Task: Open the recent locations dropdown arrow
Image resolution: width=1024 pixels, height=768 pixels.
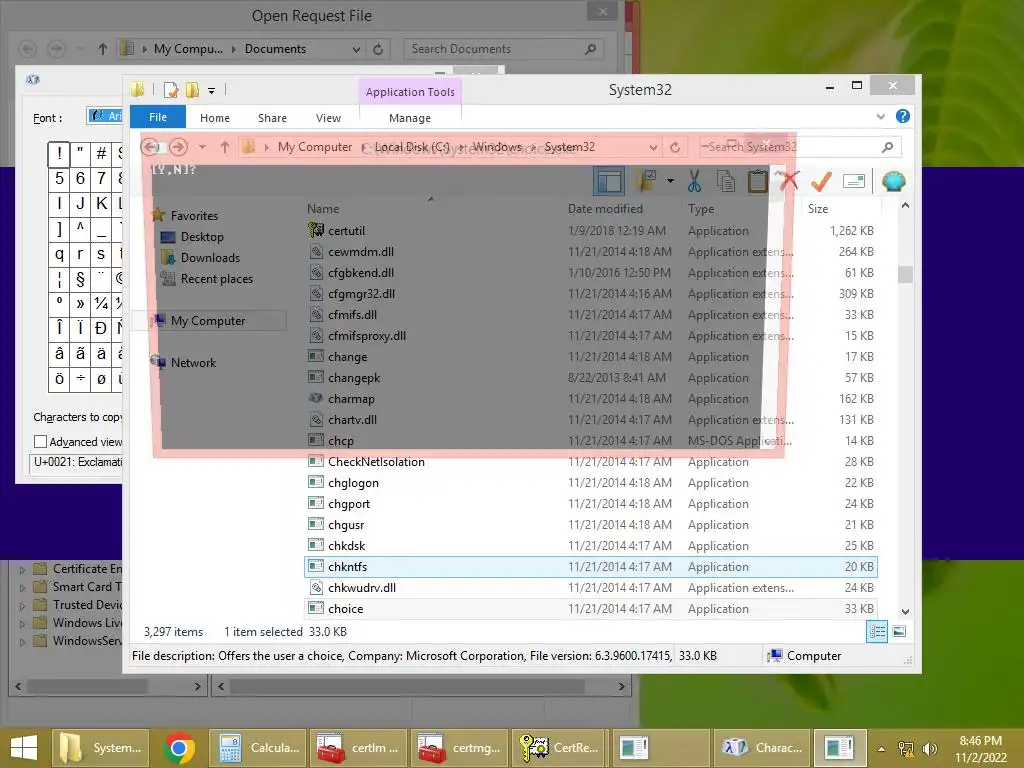Action: [x=202, y=148]
